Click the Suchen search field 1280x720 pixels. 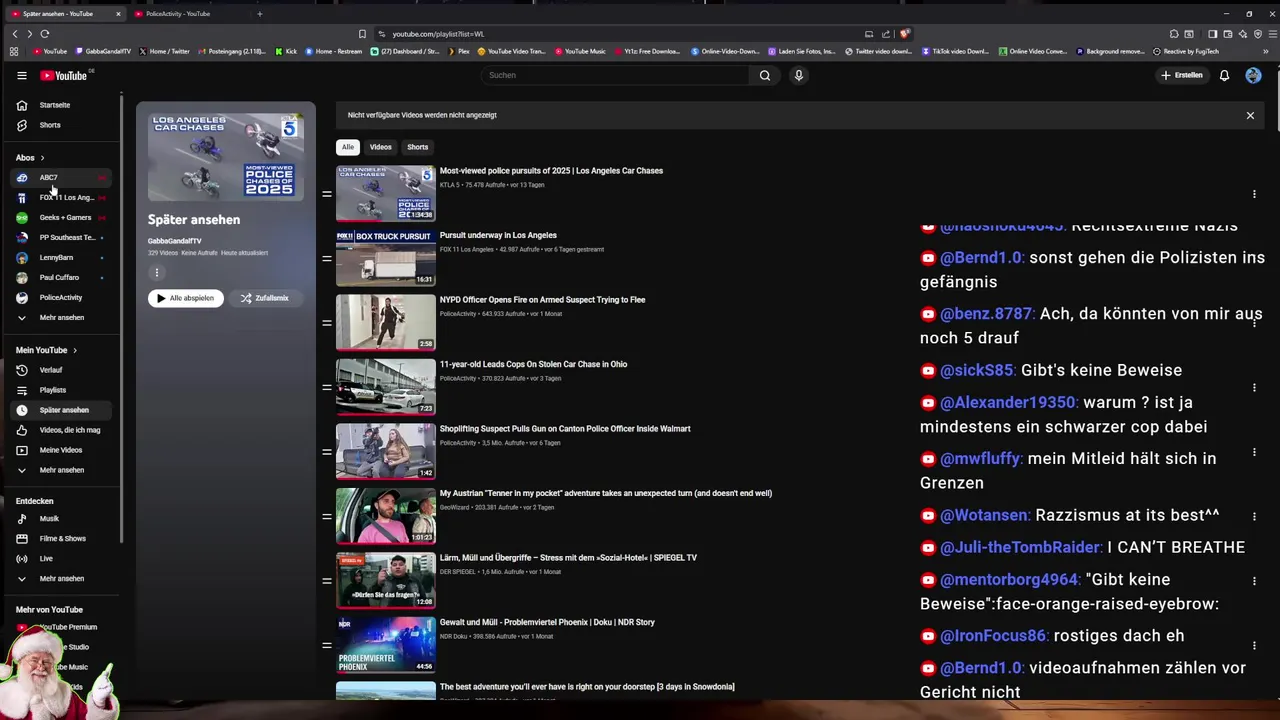[x=615, y=75]
